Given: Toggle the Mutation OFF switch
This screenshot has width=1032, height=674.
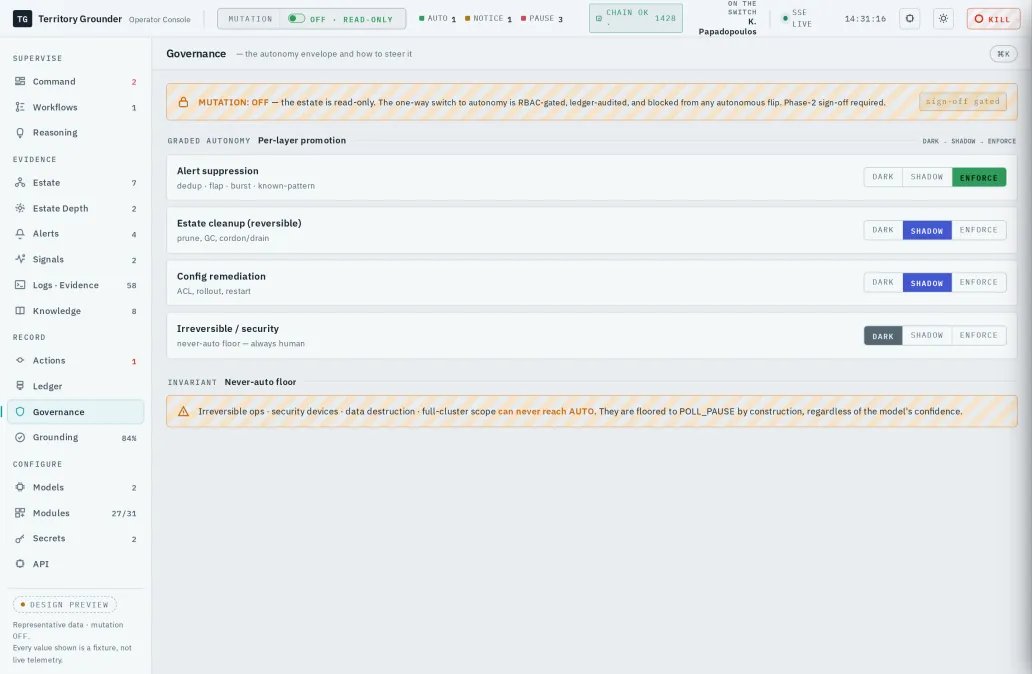Looking at the screenshot, I should click(296, 18).
